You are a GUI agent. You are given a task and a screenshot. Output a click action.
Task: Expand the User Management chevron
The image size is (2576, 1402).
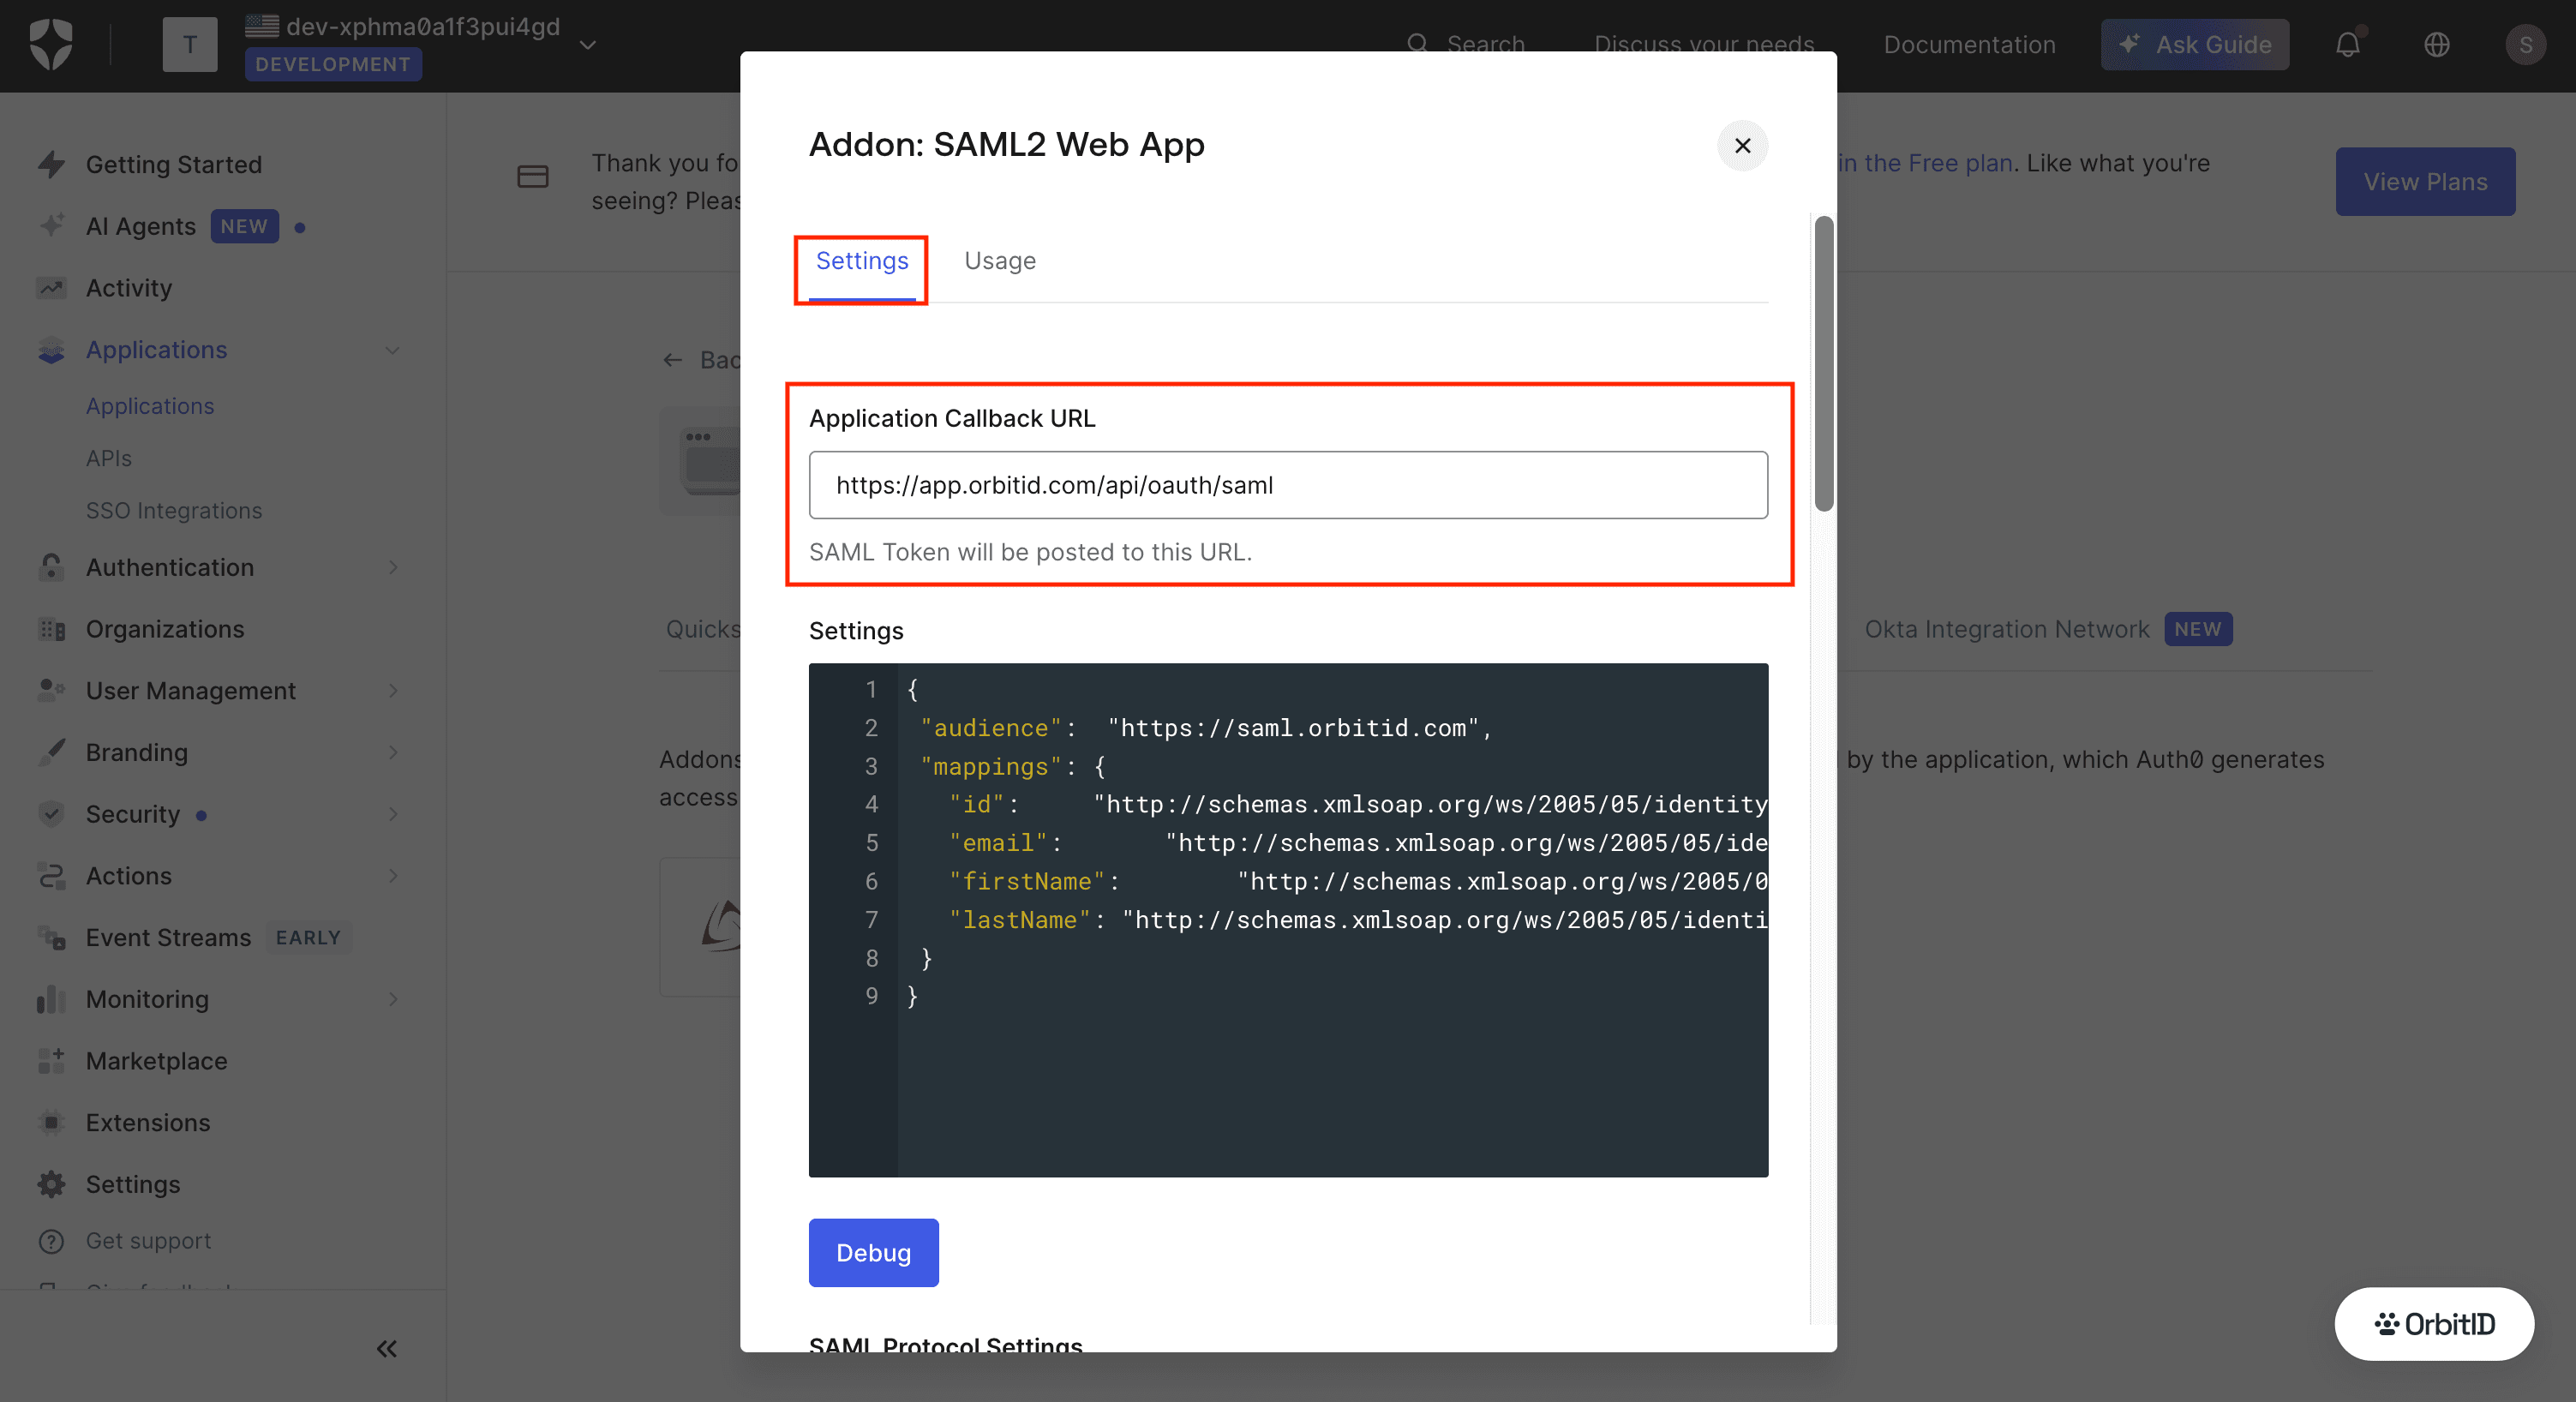tap(393, 690)
